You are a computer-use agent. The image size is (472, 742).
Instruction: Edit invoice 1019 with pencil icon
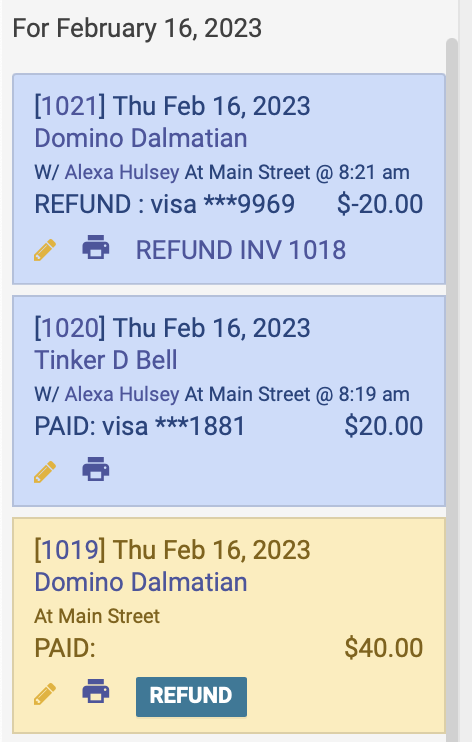45,694
